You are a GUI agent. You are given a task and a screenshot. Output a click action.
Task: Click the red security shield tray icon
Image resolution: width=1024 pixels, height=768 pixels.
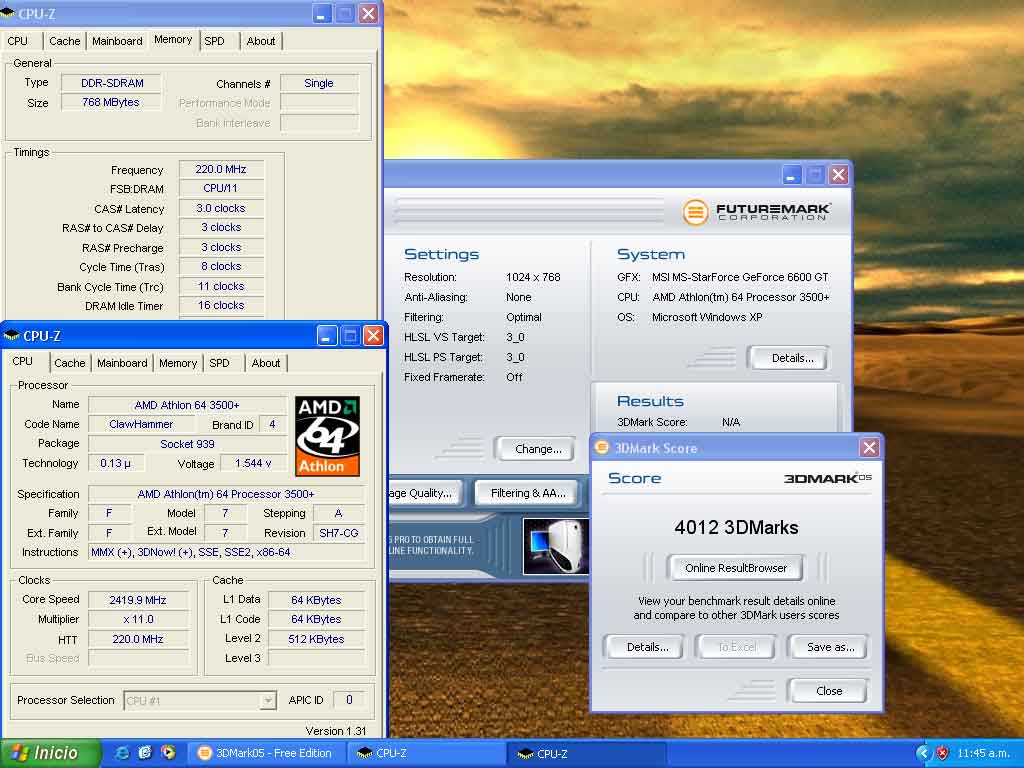[941, 753]
